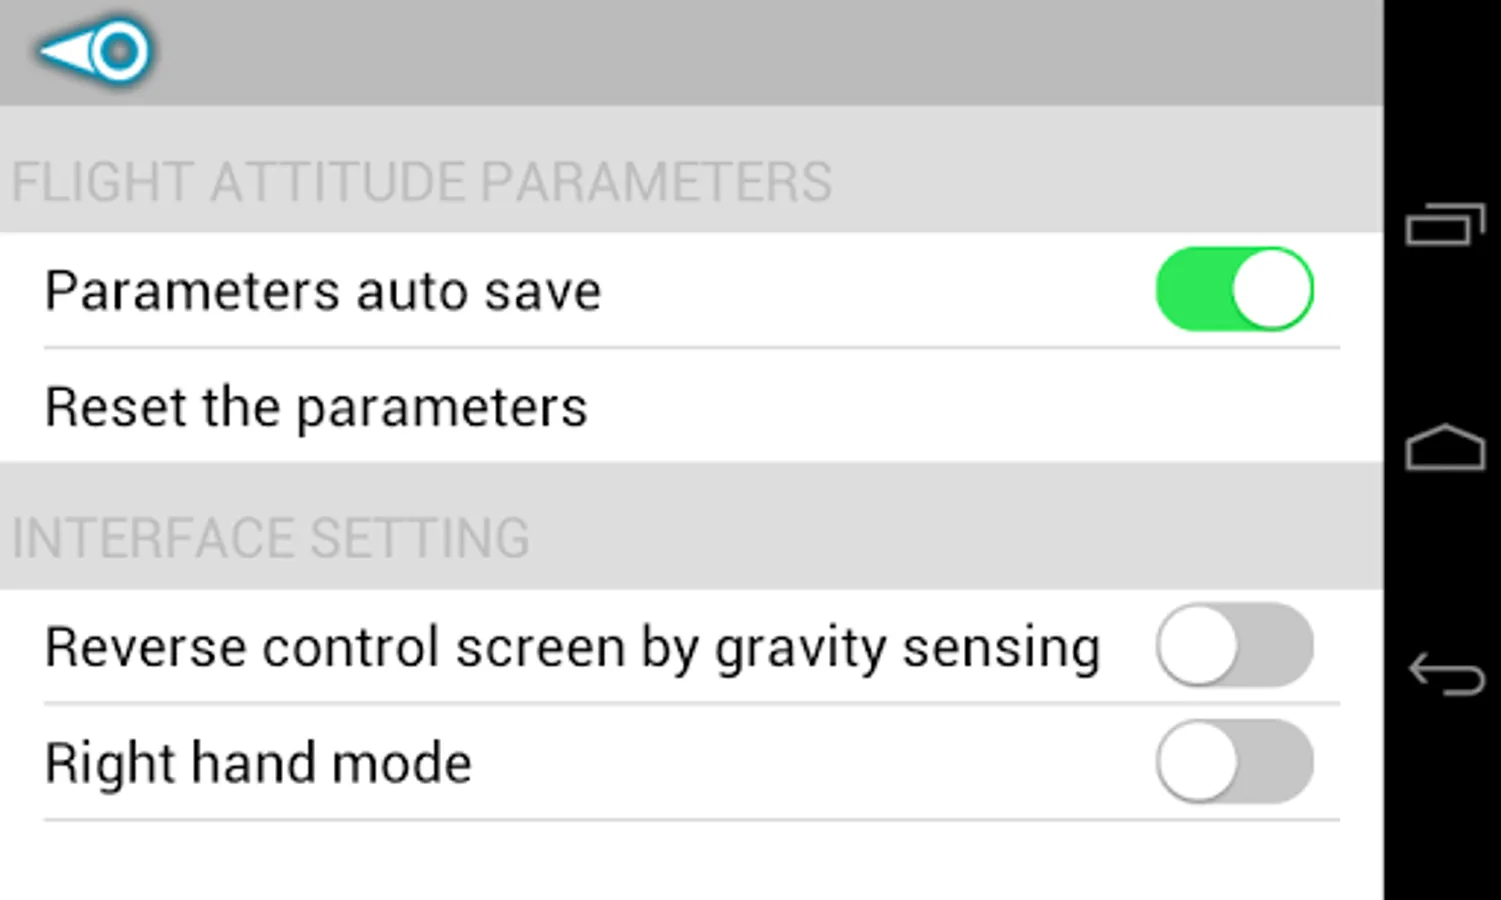Click the empty gray title bar area
Screen dimensions: 1501x900
click(x=770, y=52)
